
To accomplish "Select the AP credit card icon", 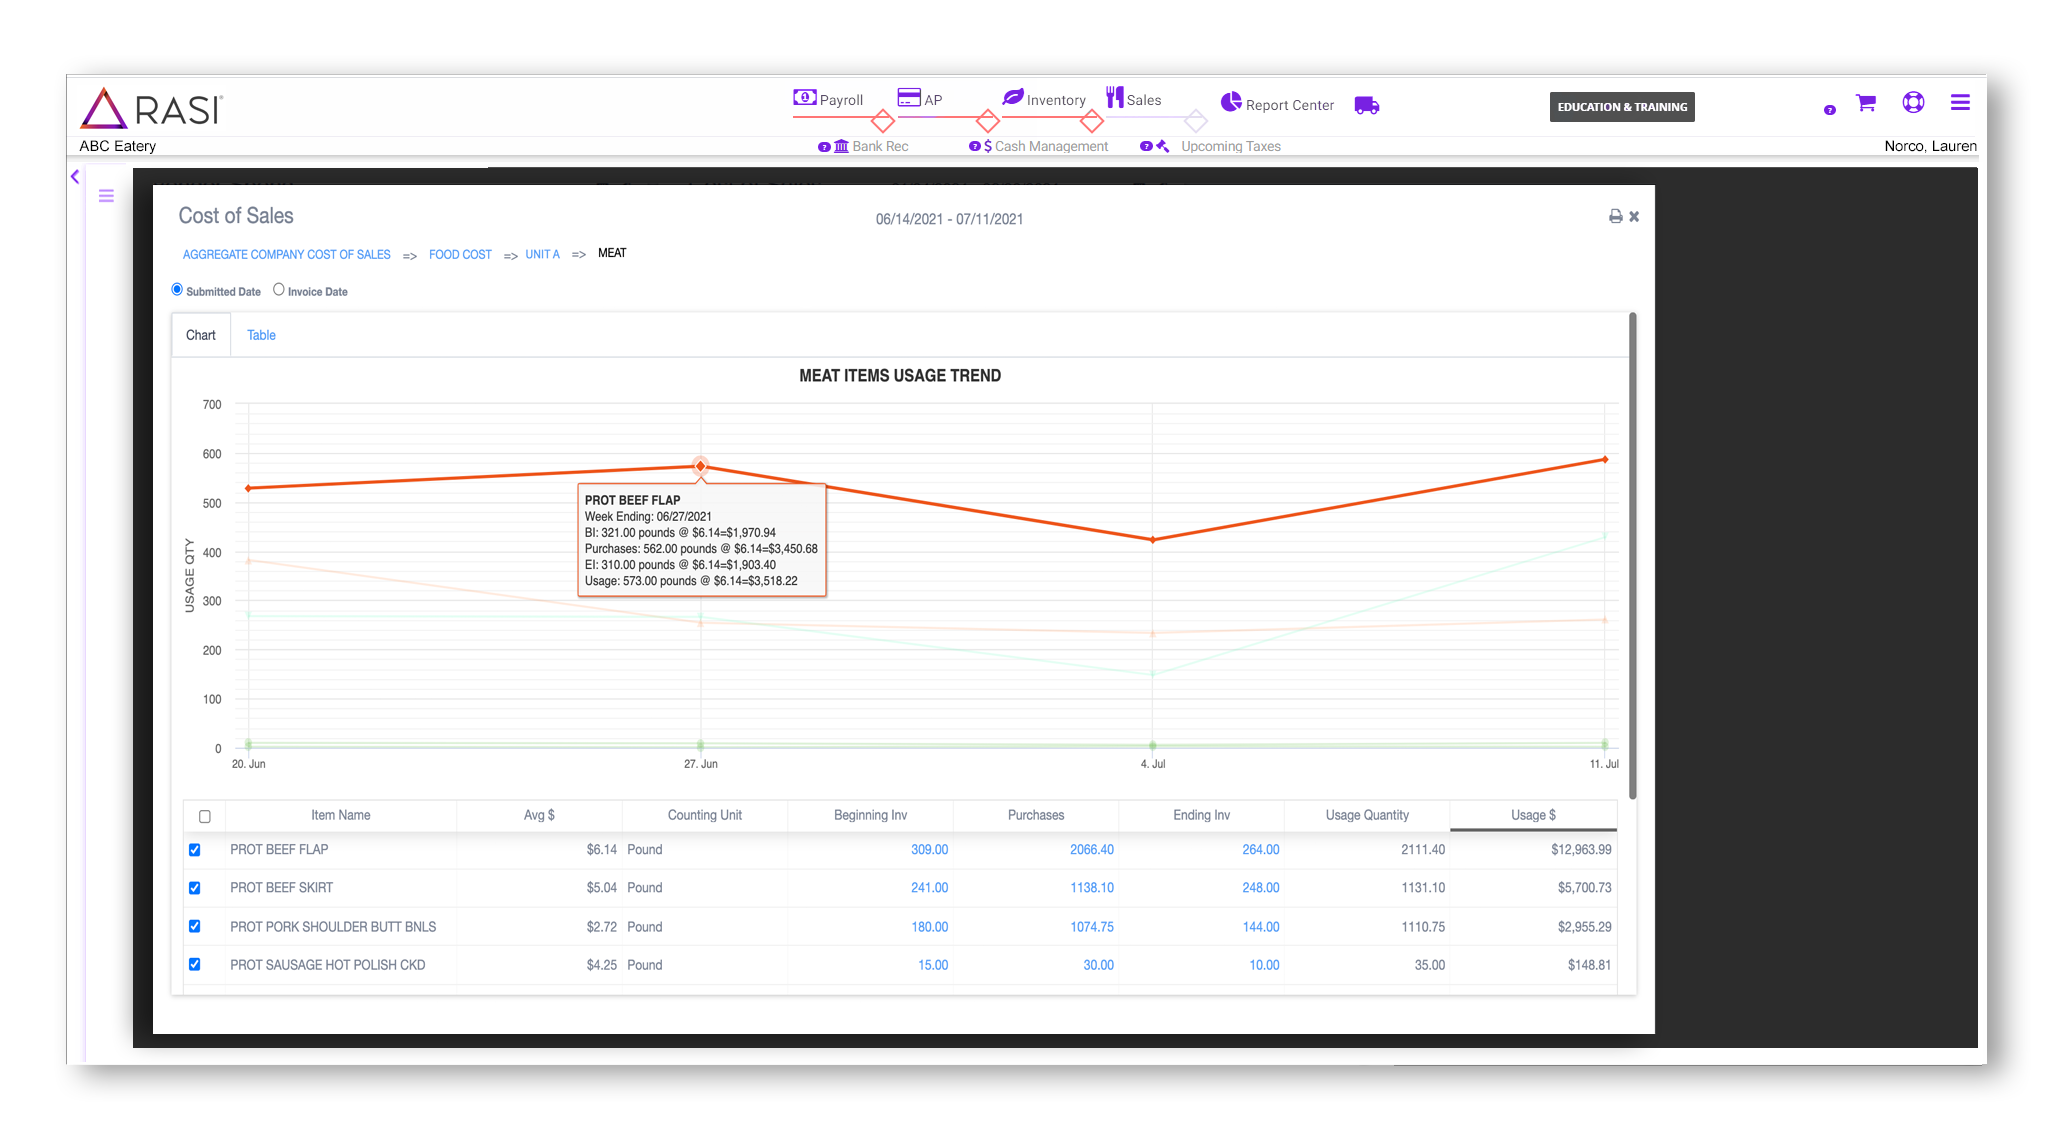I will 910,97.
